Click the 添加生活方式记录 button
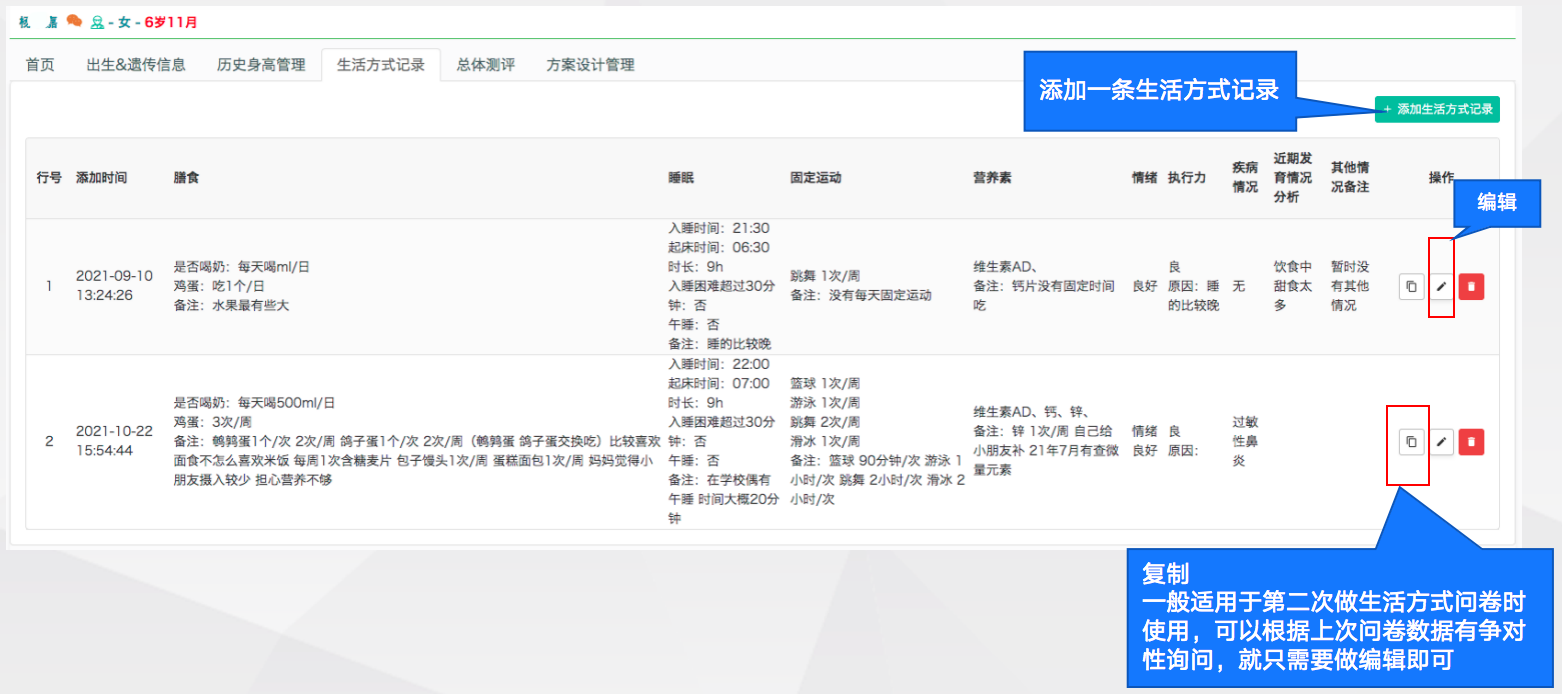This screenshot has height=694, width=1562. coord(1437,109)
